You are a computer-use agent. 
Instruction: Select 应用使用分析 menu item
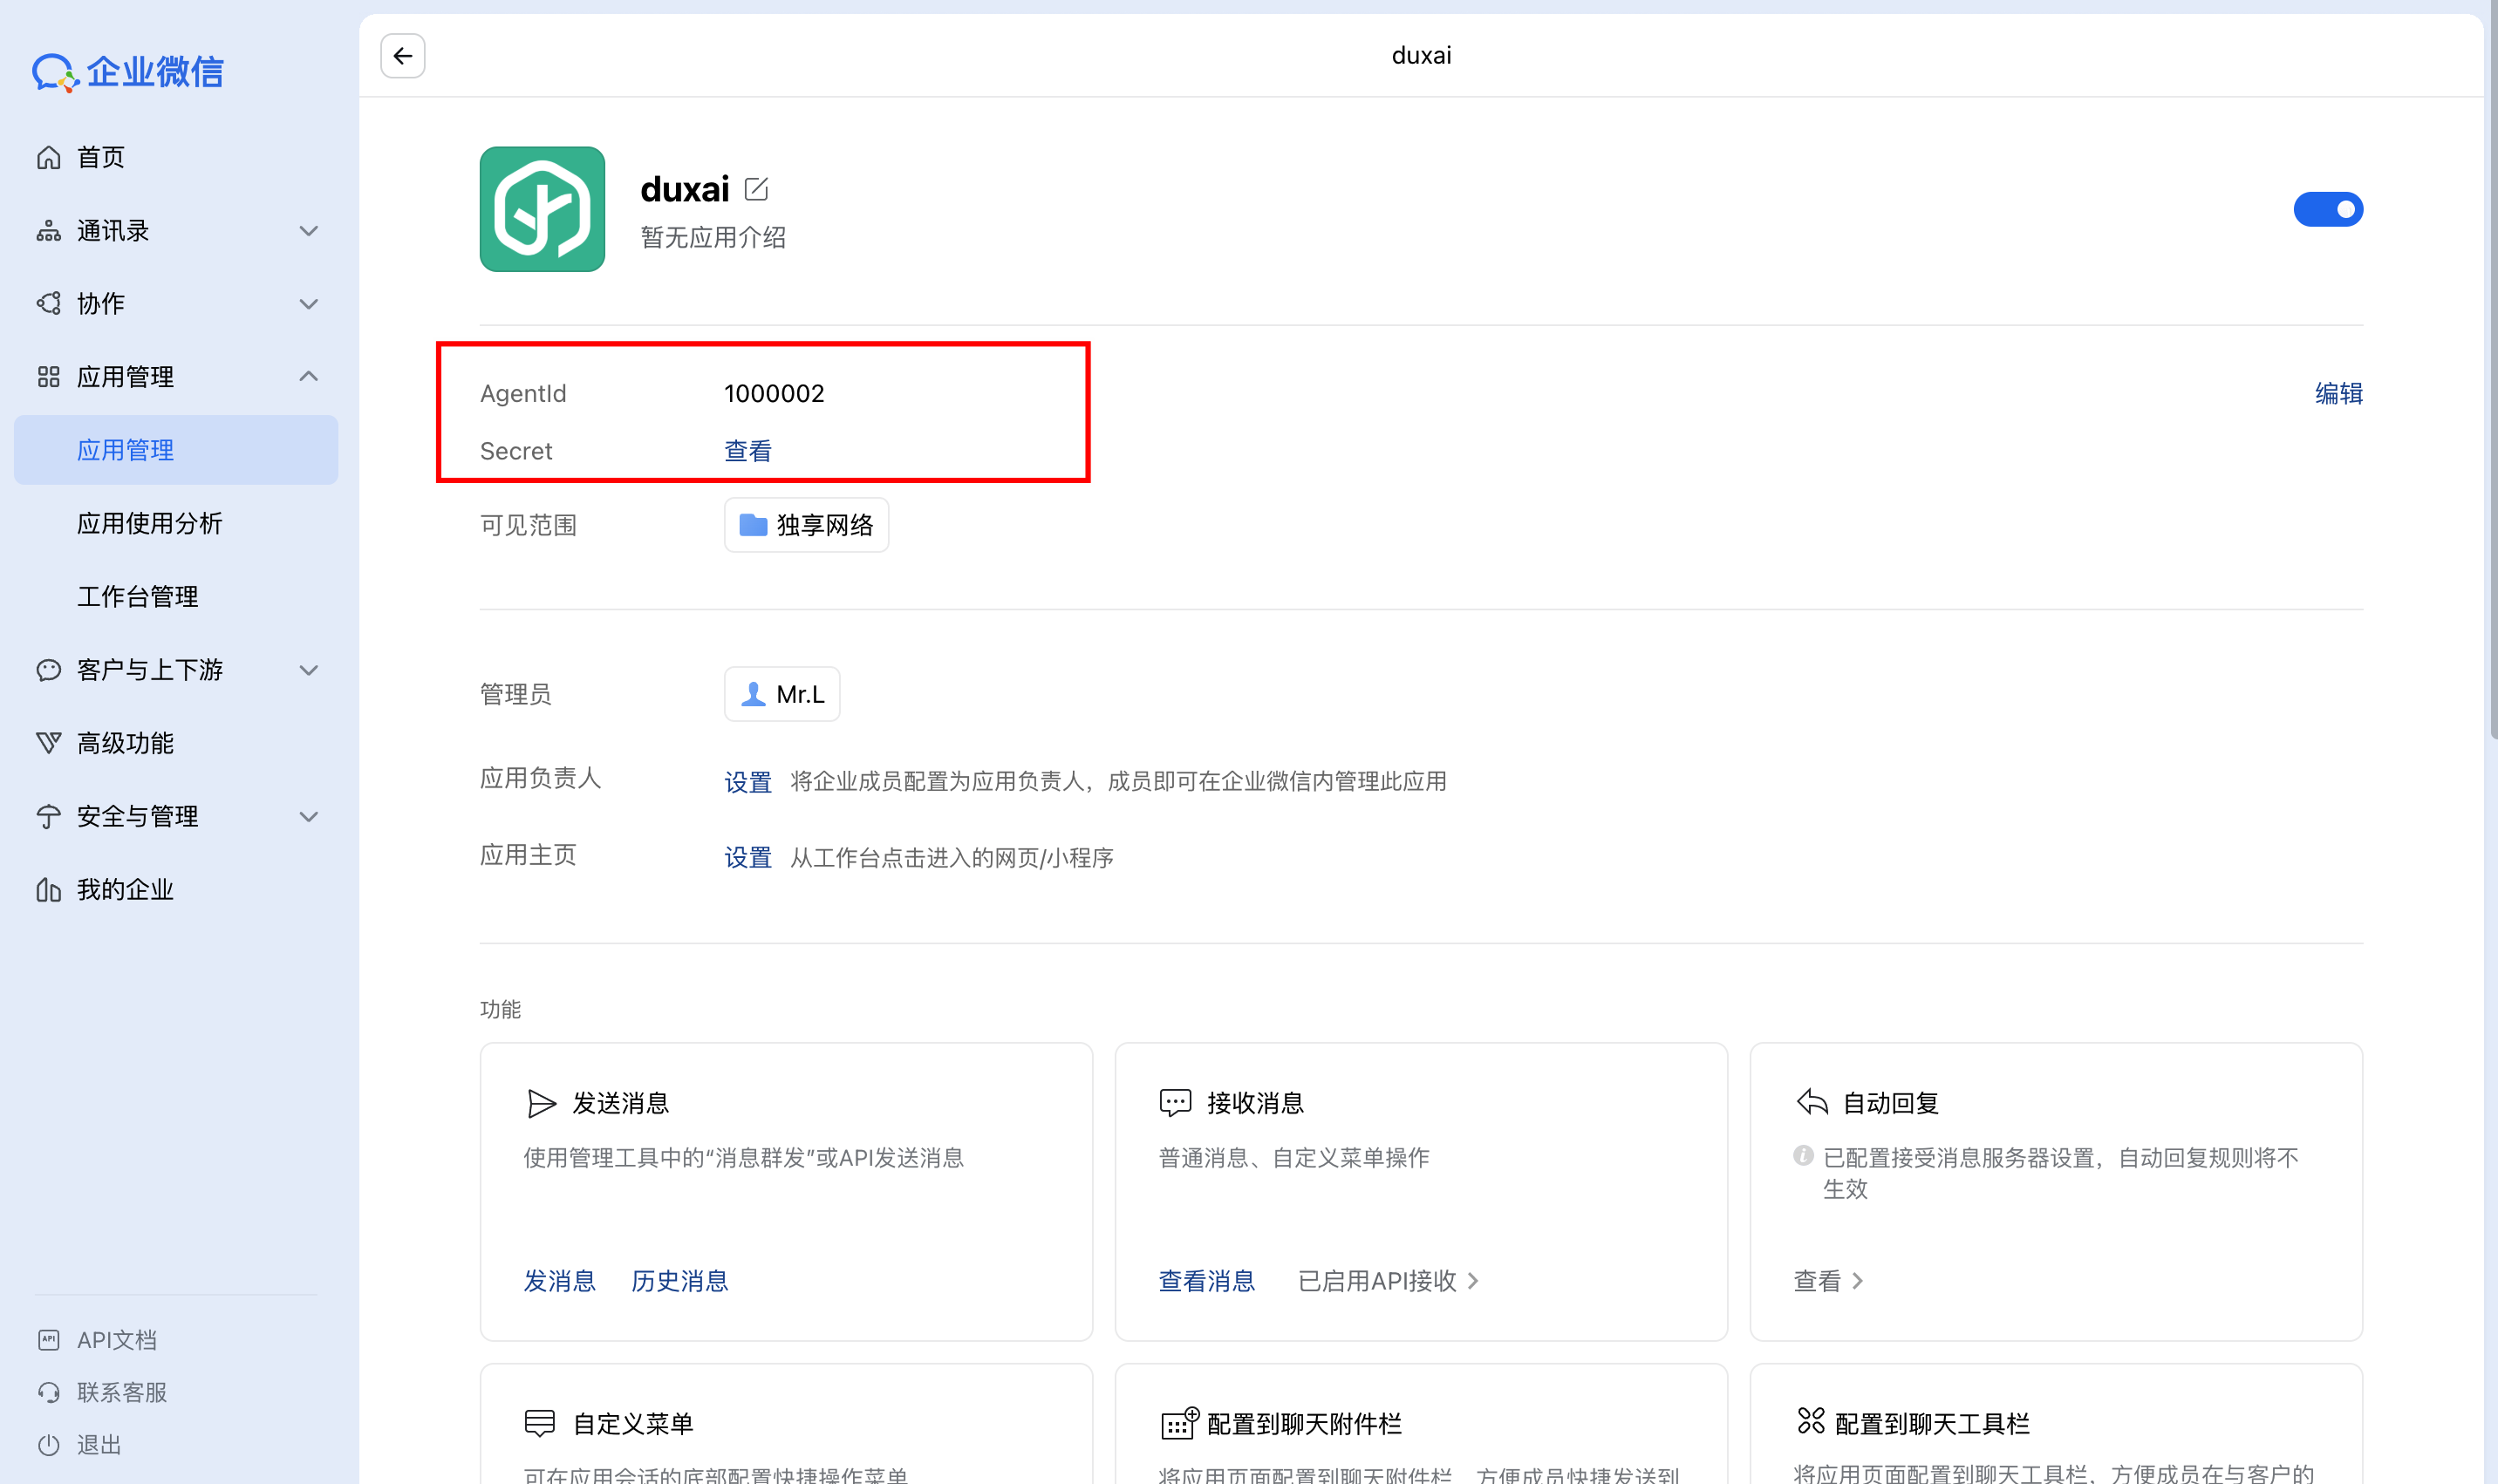click(149, 523)
